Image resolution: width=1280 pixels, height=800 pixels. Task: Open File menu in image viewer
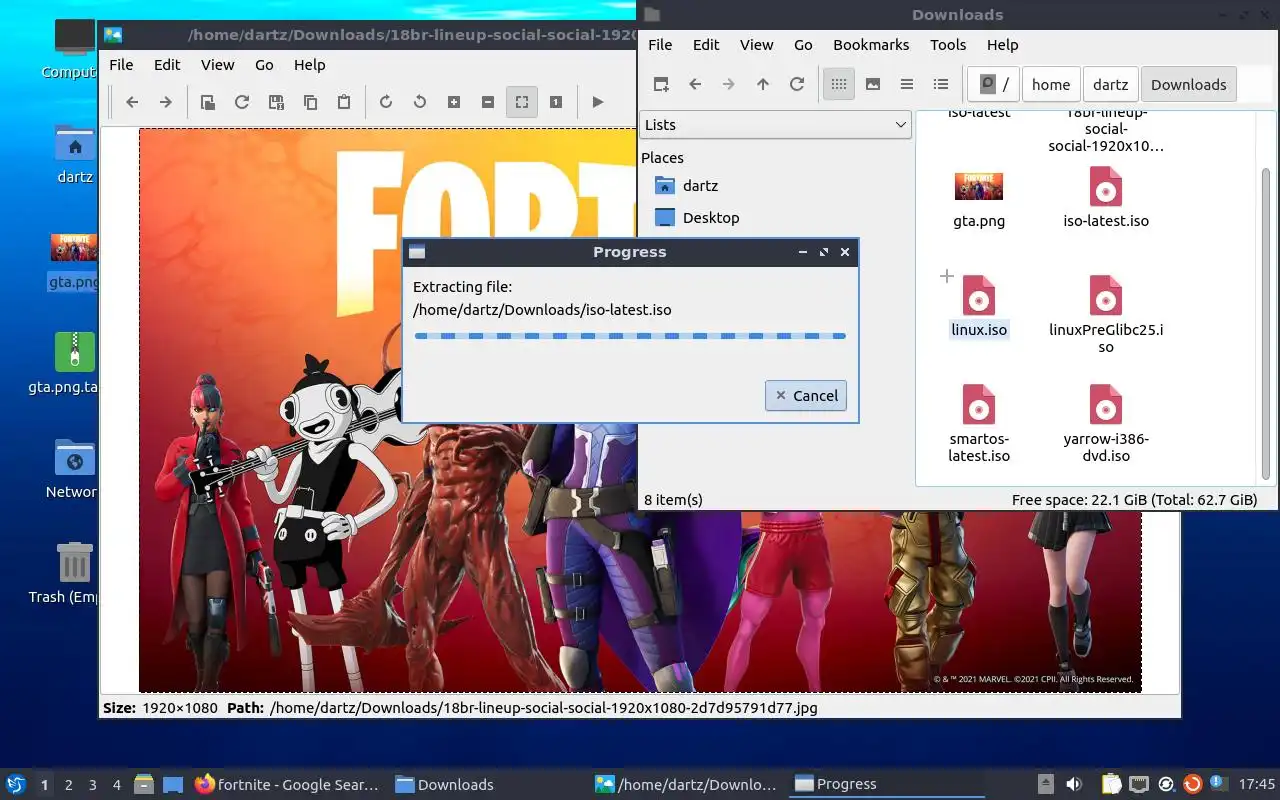121,64
